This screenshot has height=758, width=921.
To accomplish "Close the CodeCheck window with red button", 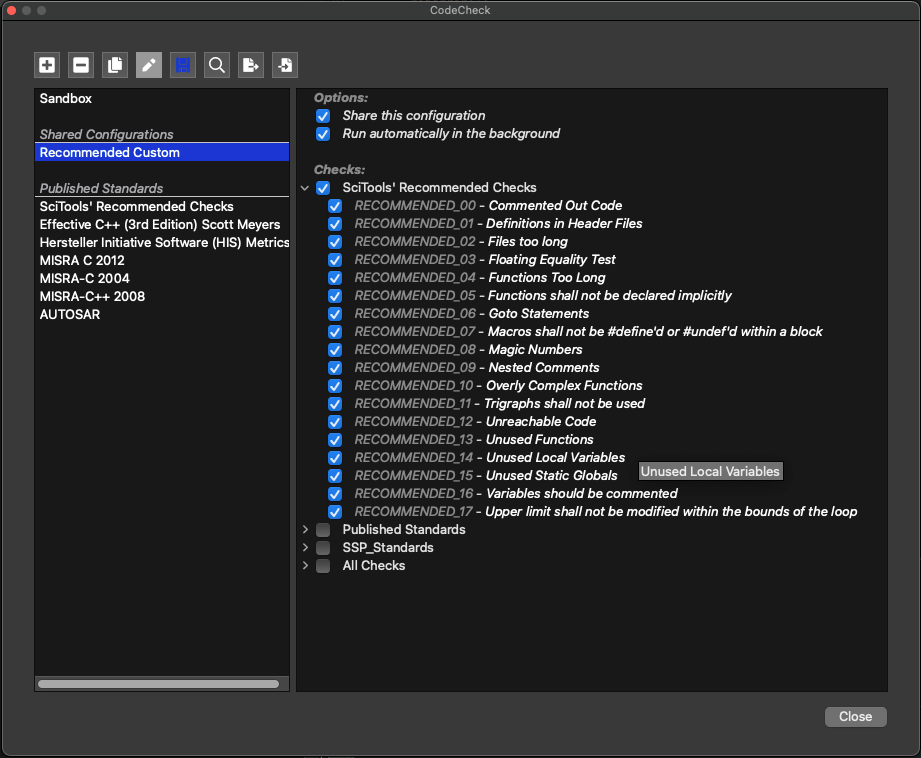I will tap(11, 10).
